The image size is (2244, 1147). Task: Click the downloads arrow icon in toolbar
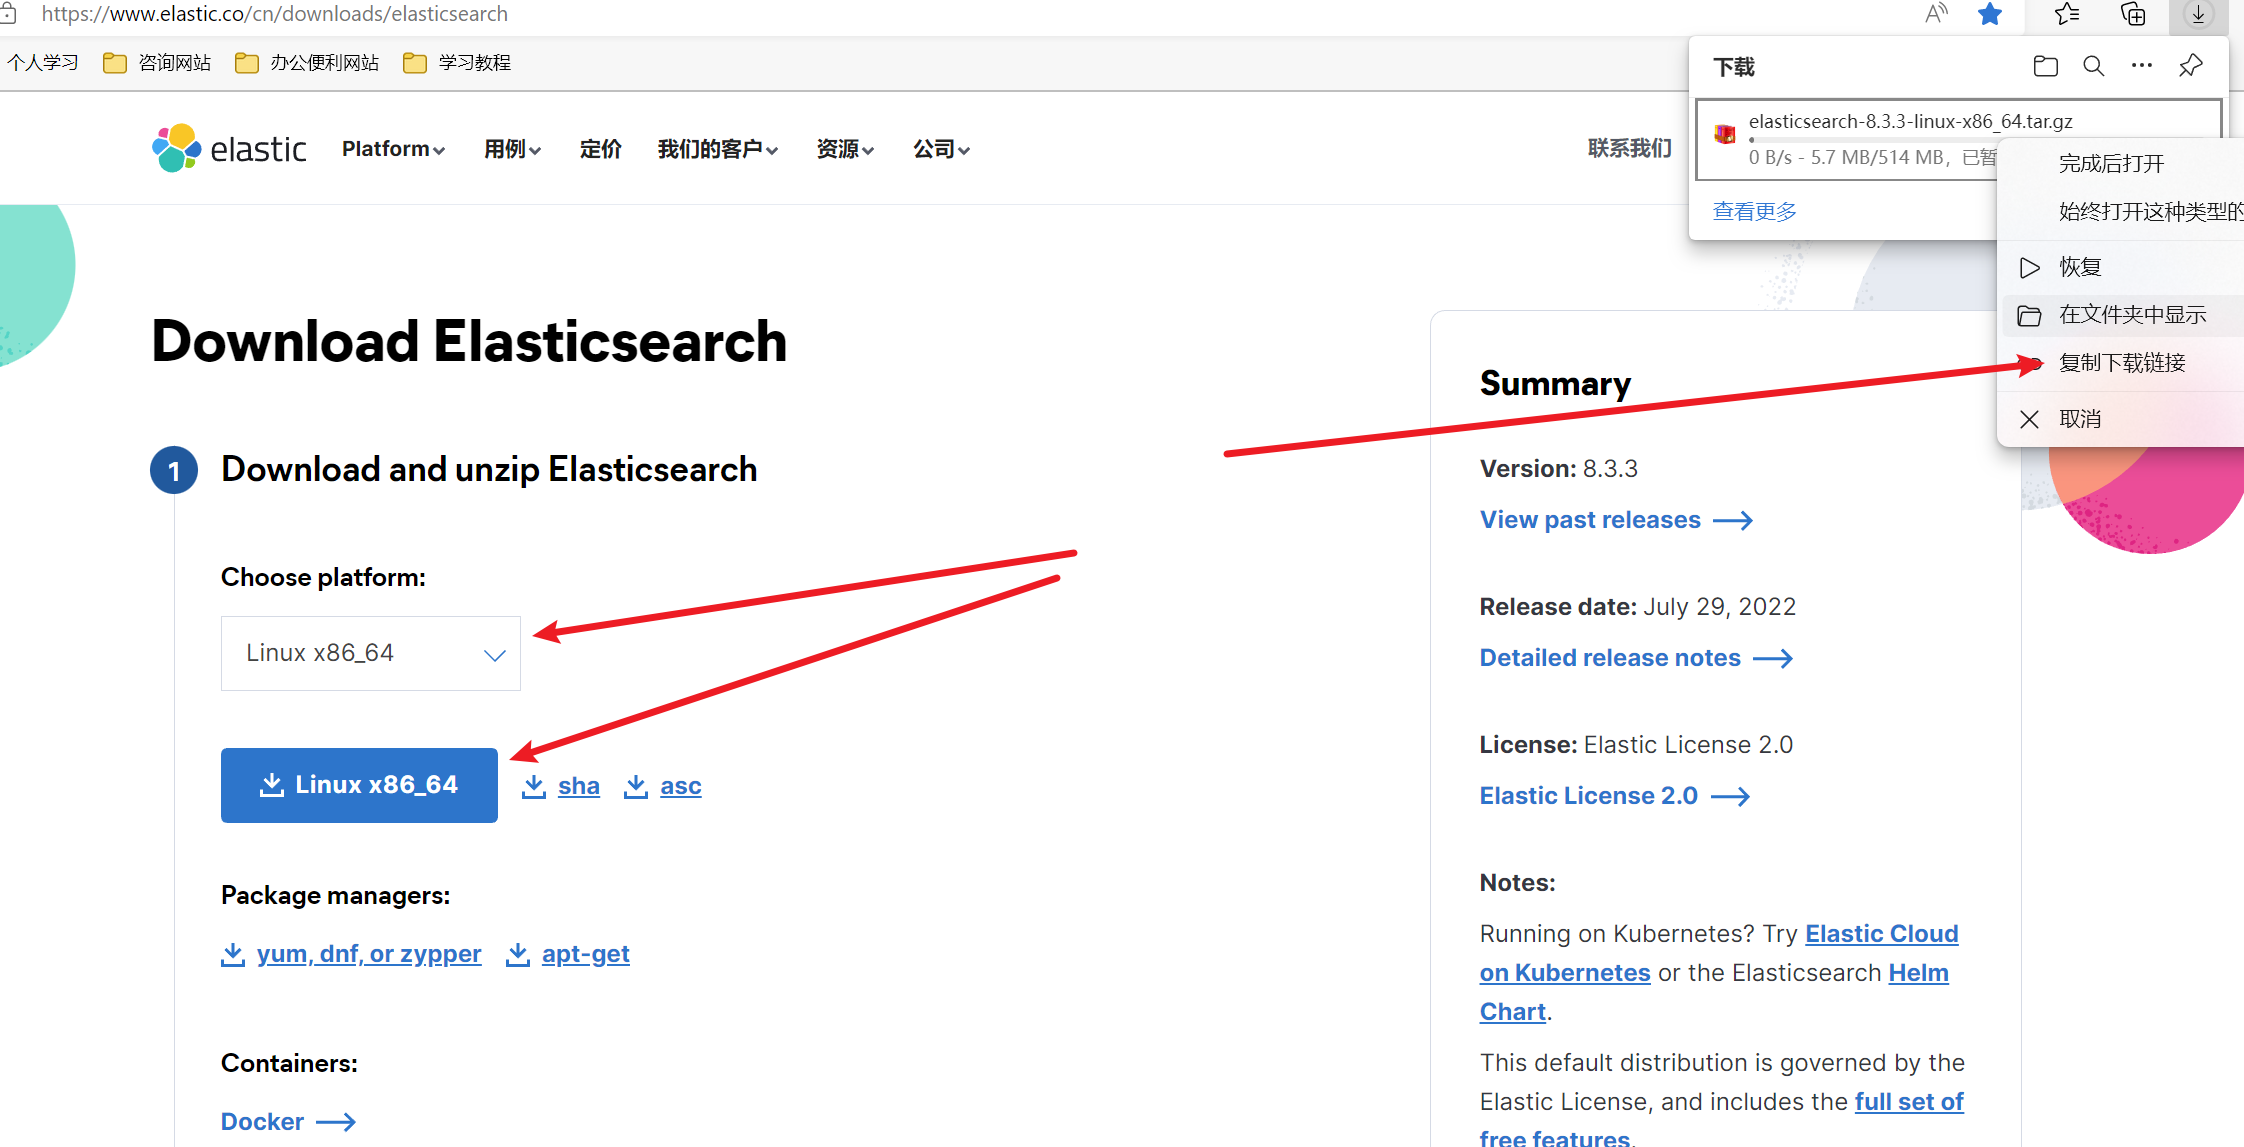[x=2198, y=14]
